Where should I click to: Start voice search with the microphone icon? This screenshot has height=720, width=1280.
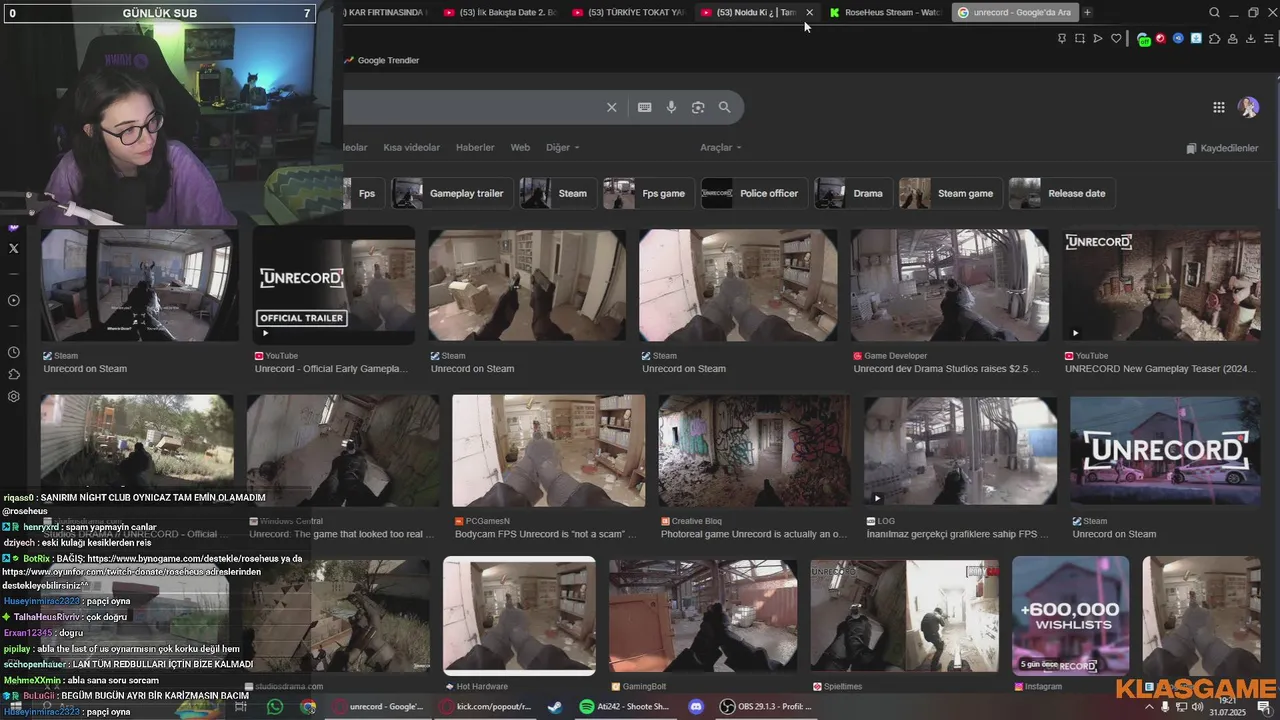point(671,107)
